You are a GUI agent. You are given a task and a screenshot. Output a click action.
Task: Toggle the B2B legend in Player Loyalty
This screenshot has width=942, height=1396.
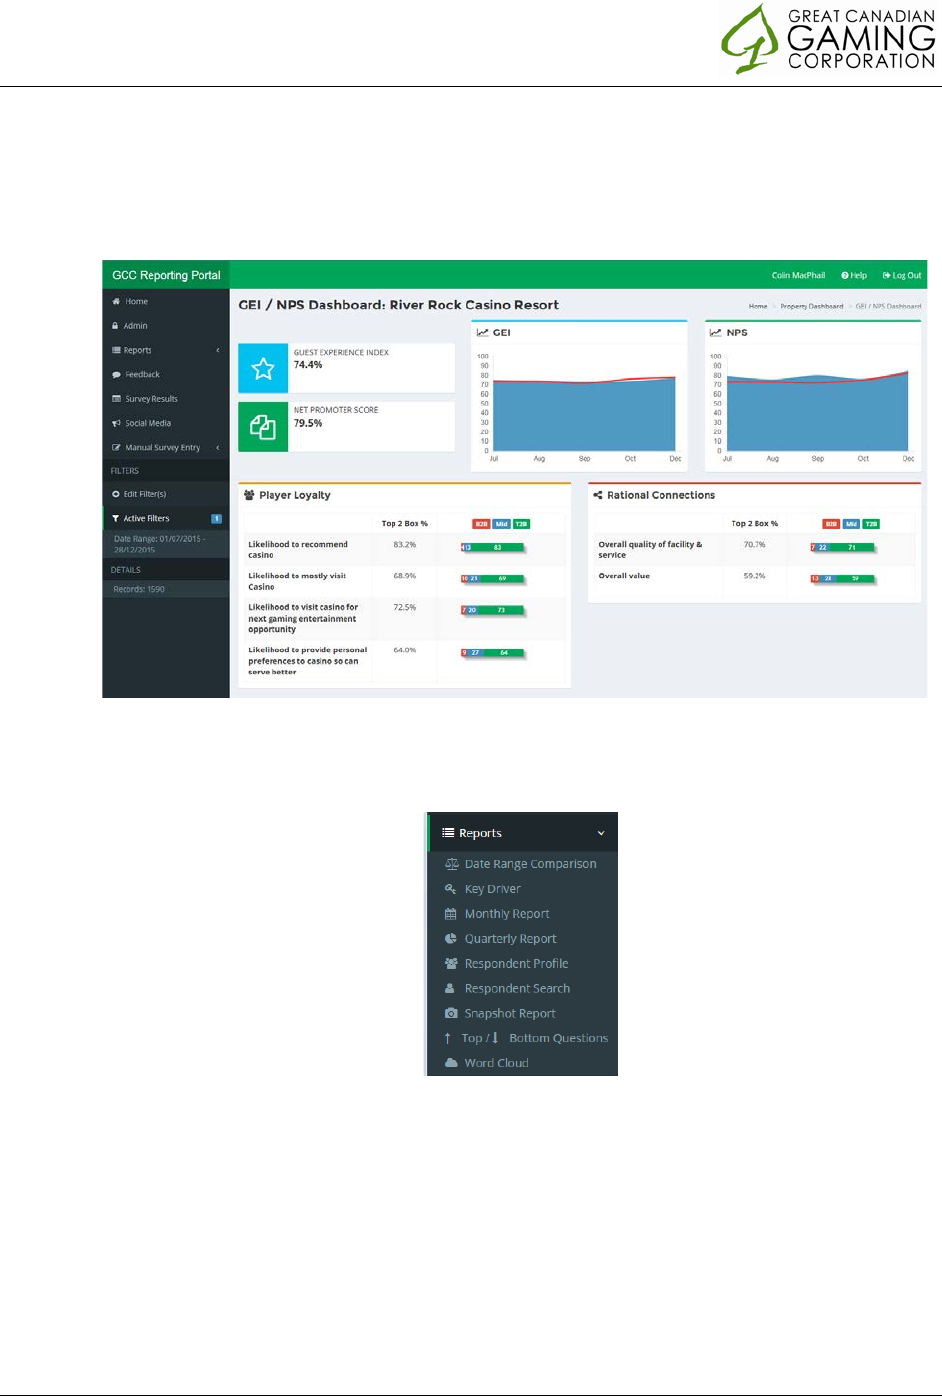point(481,524)
